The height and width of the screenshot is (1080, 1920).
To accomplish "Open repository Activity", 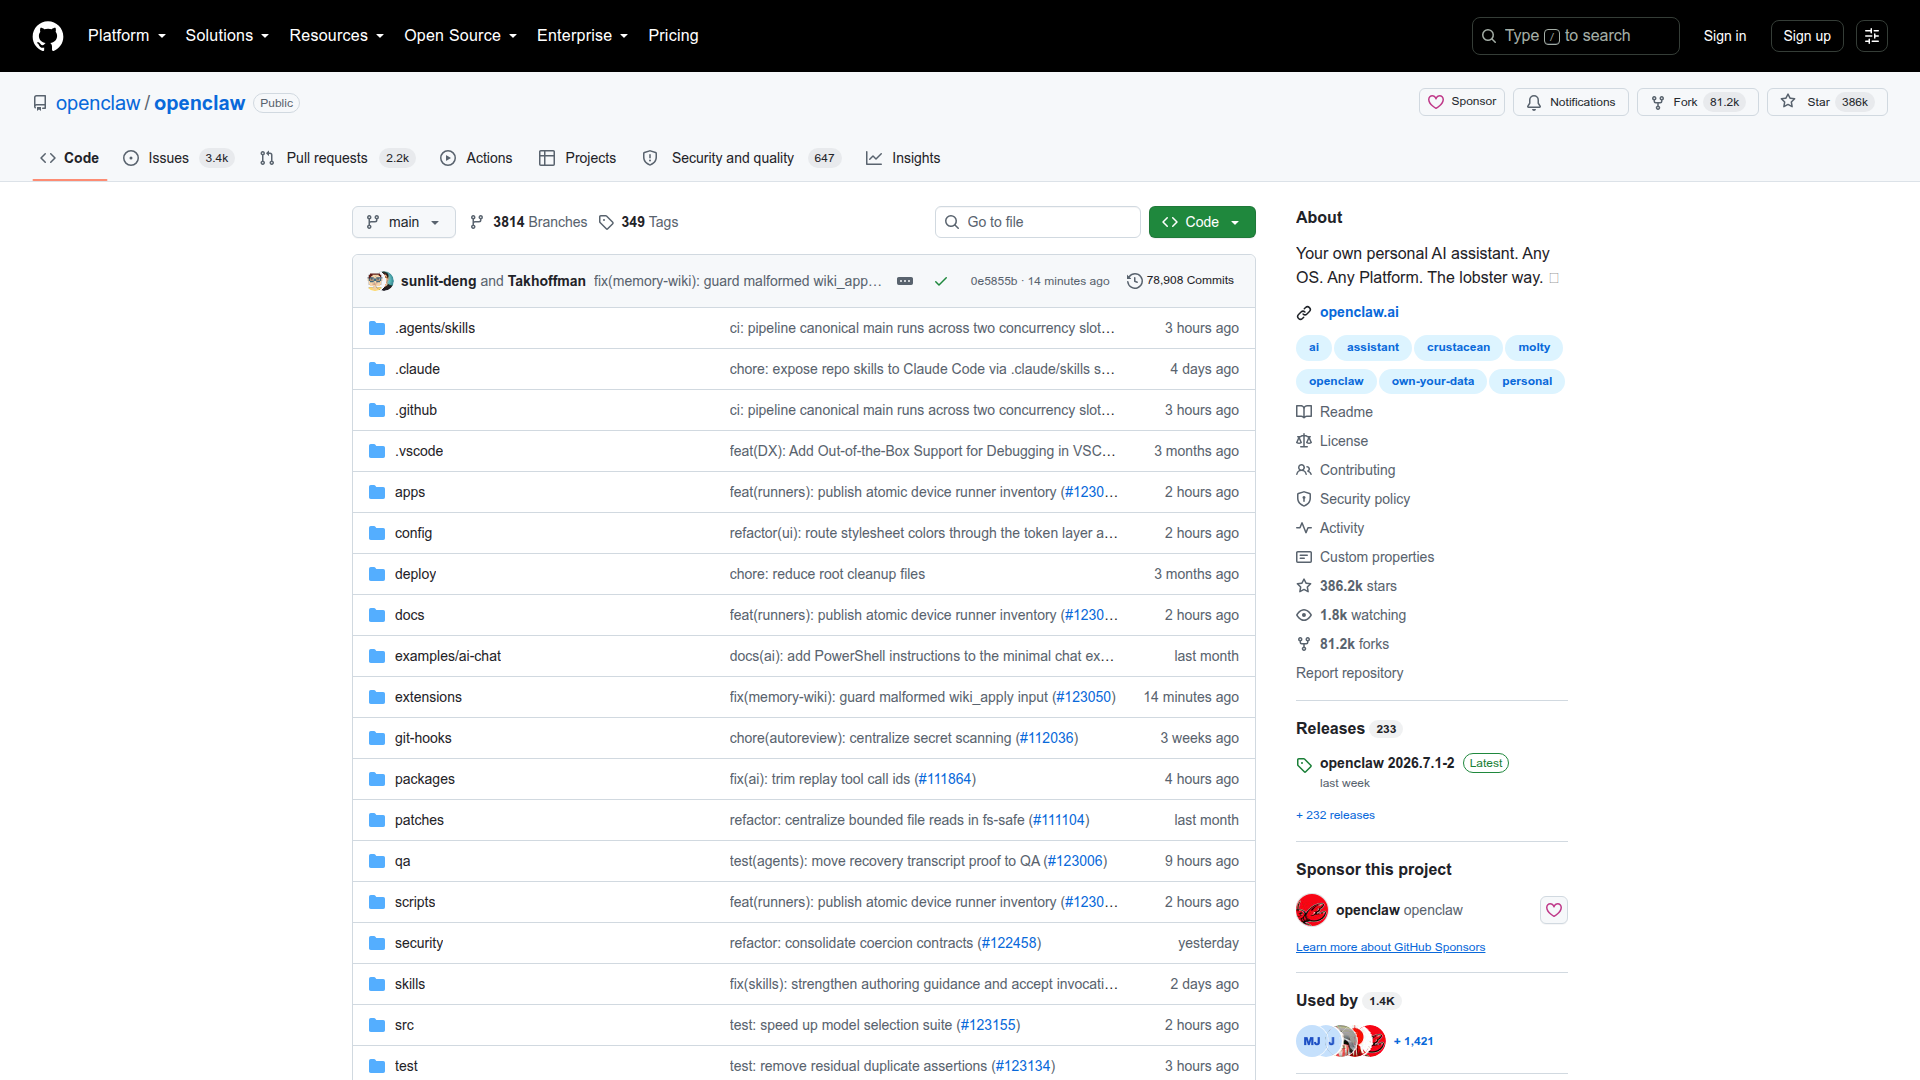I will click(x=1341, y=528).
